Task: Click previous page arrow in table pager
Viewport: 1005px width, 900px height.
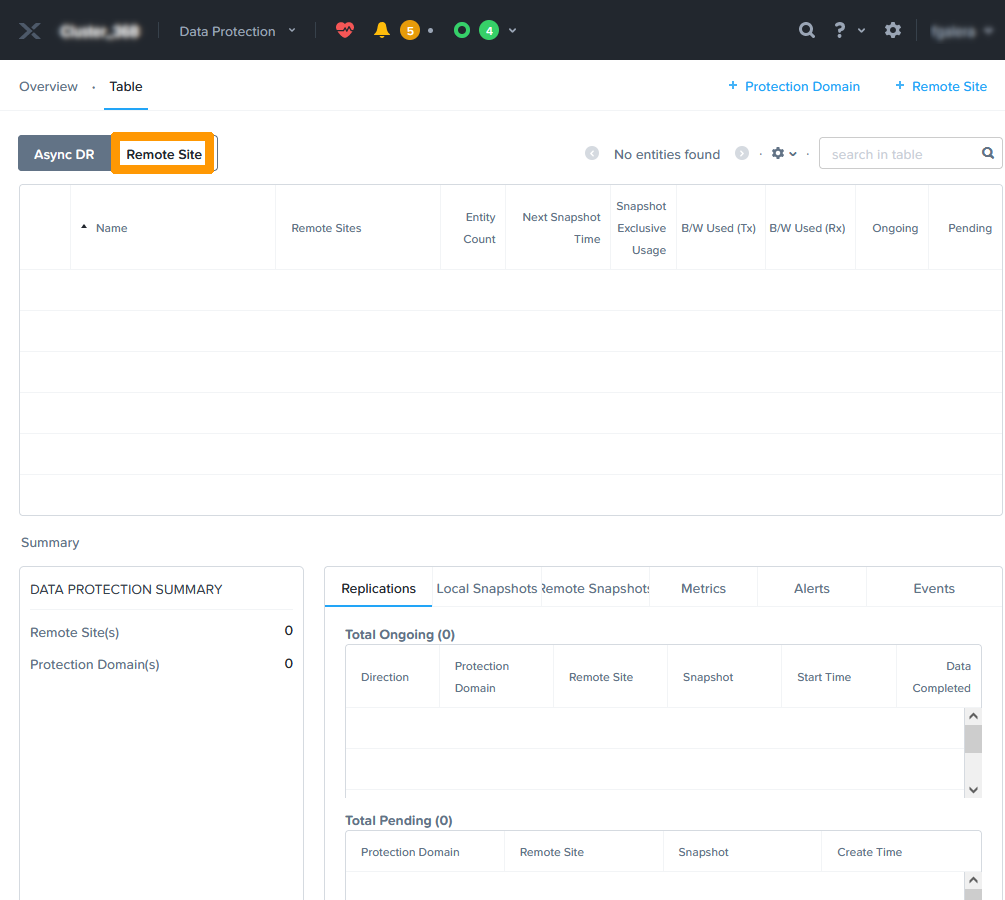Action: tap(592, 154)
